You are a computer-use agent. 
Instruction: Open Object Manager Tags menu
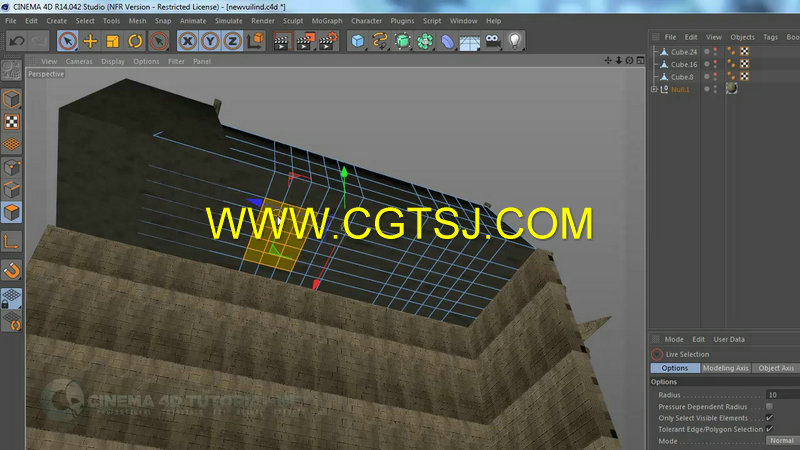[770, 37]
